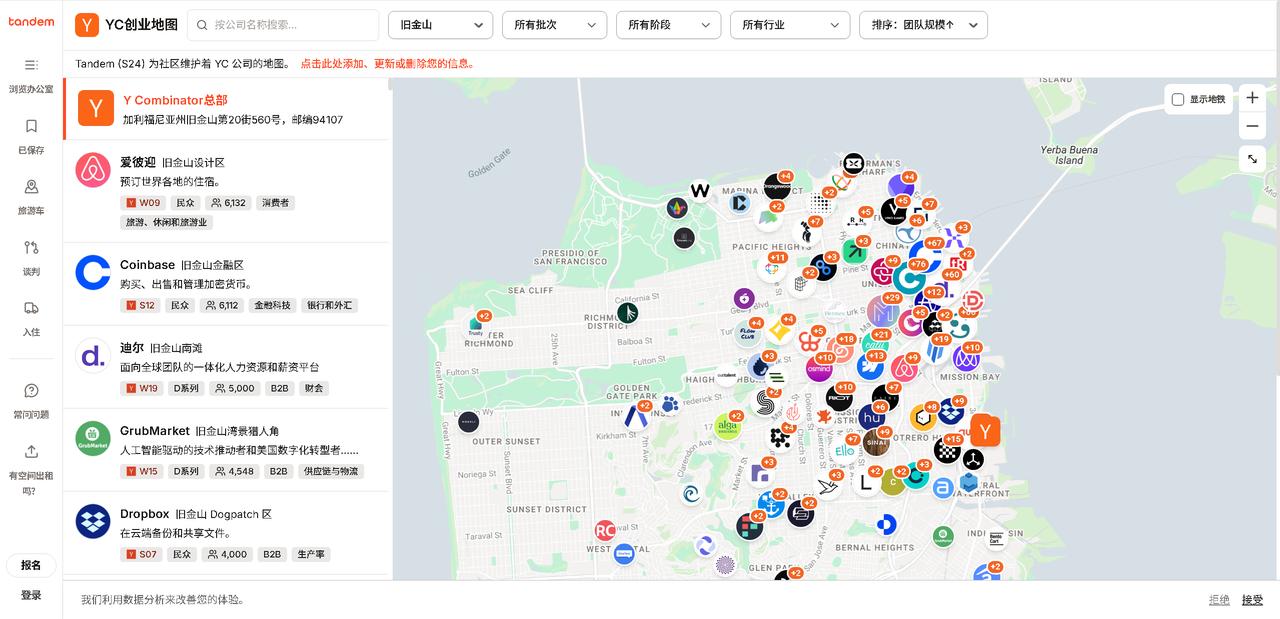Open the 所有阶段 stage dropdown
The height and width of the screenshot is (619, 1280).
pyautogui.click(x=669, y=25)
